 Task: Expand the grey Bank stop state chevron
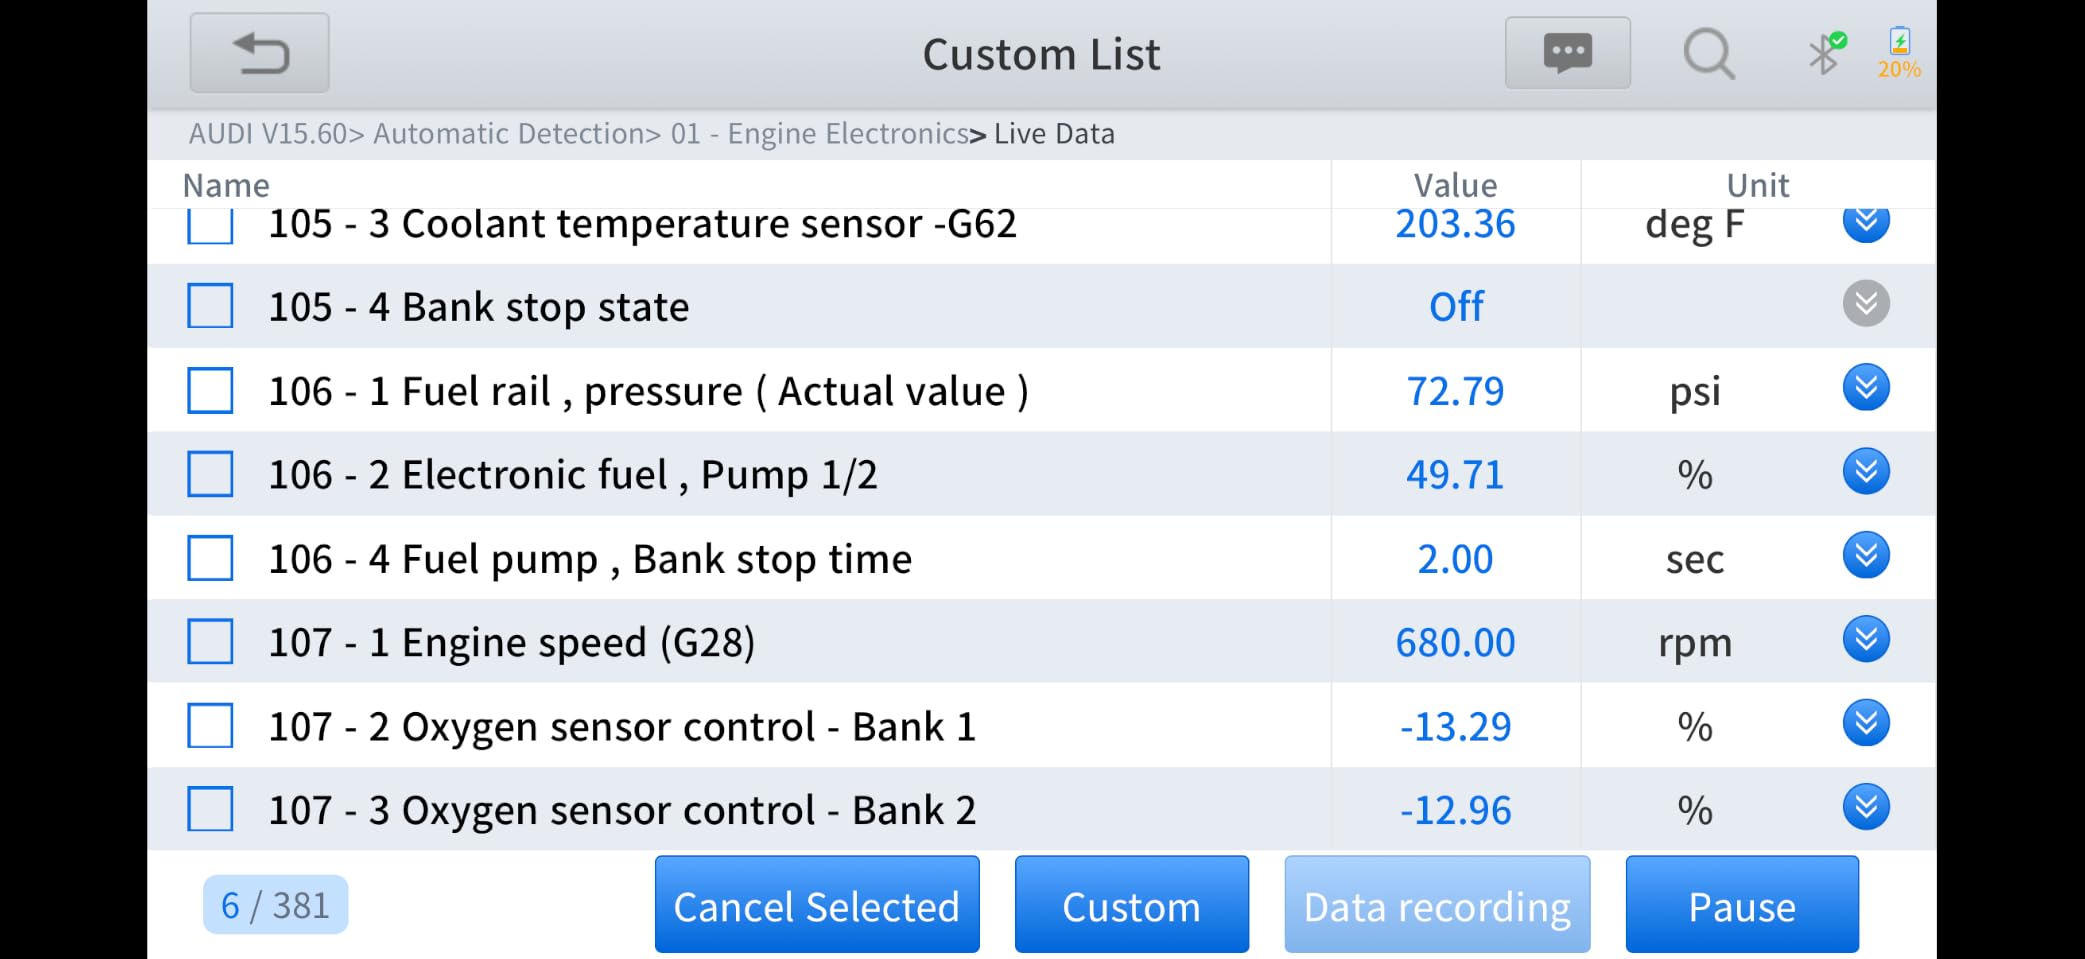coord(1866,303)
